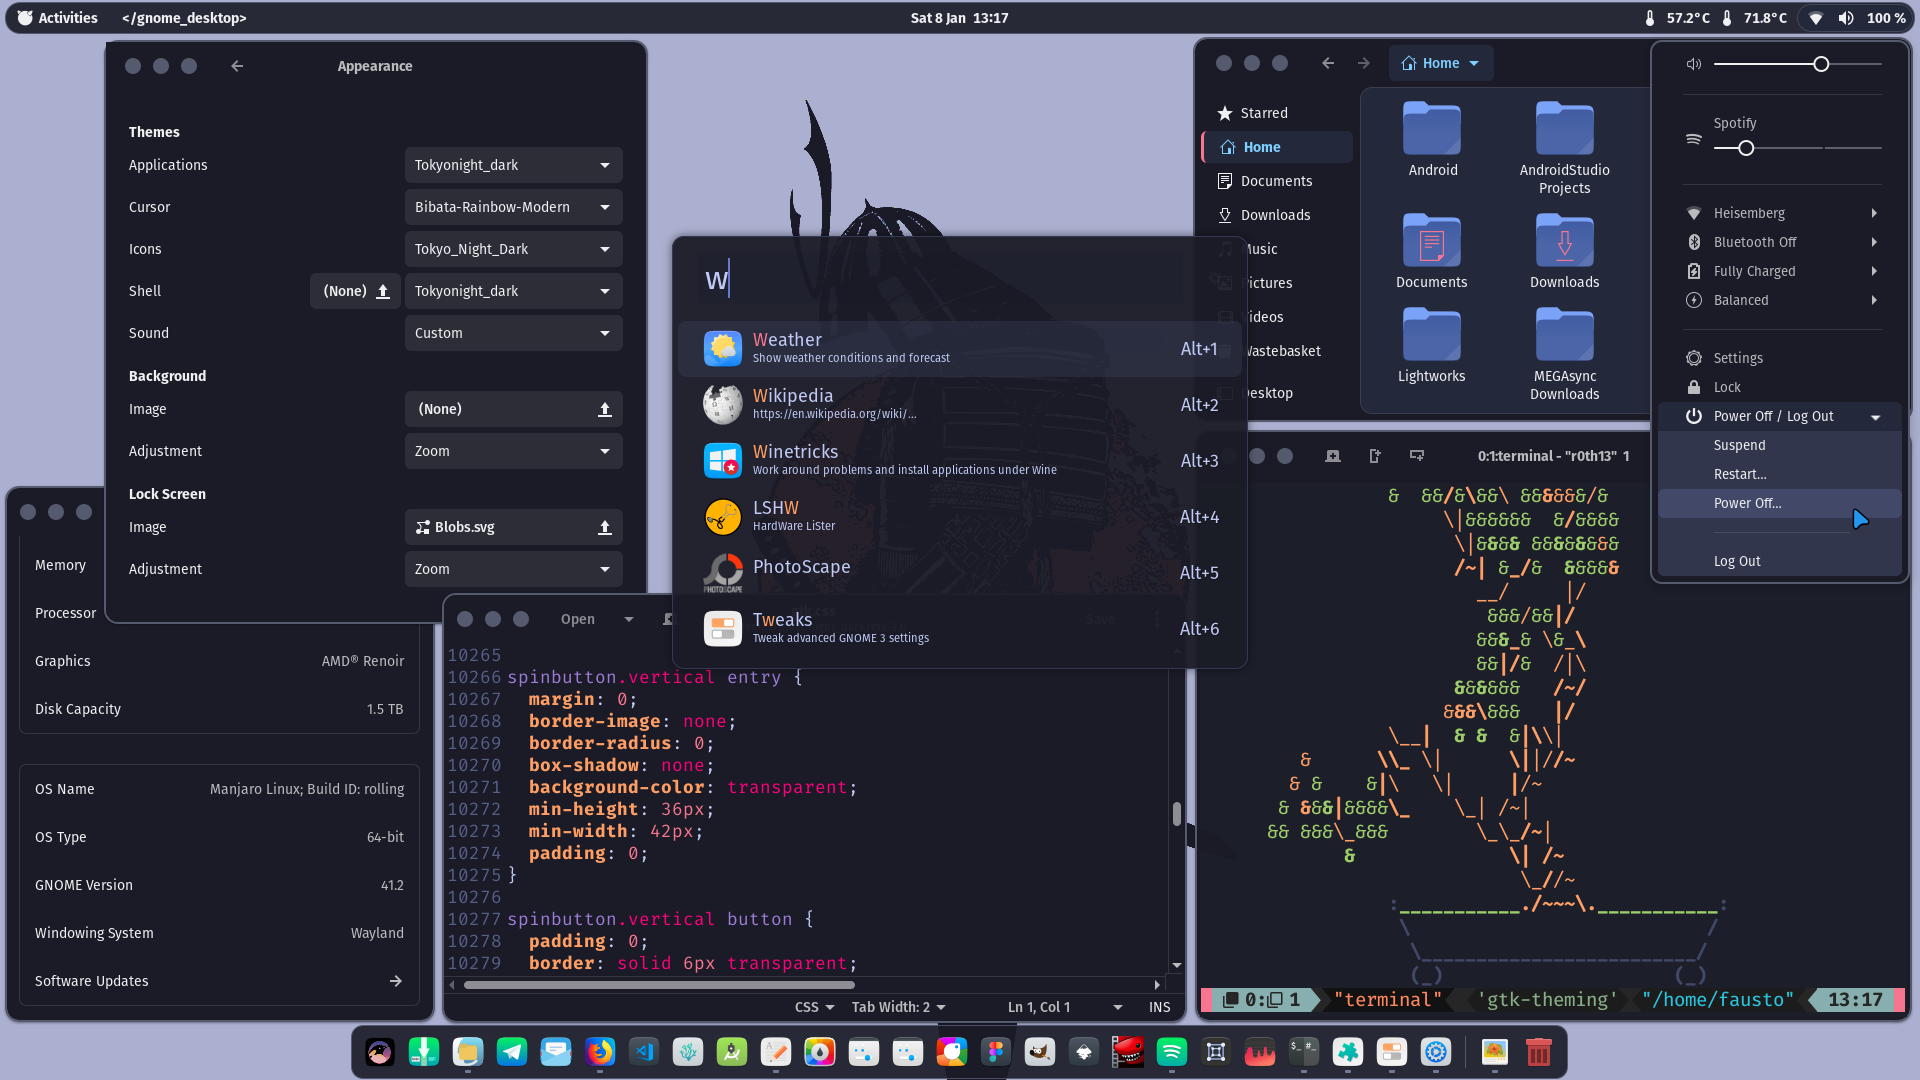Launch Telegram from the dock
This screenshot has width=1920, height=1080.
tap(512, 1052)
